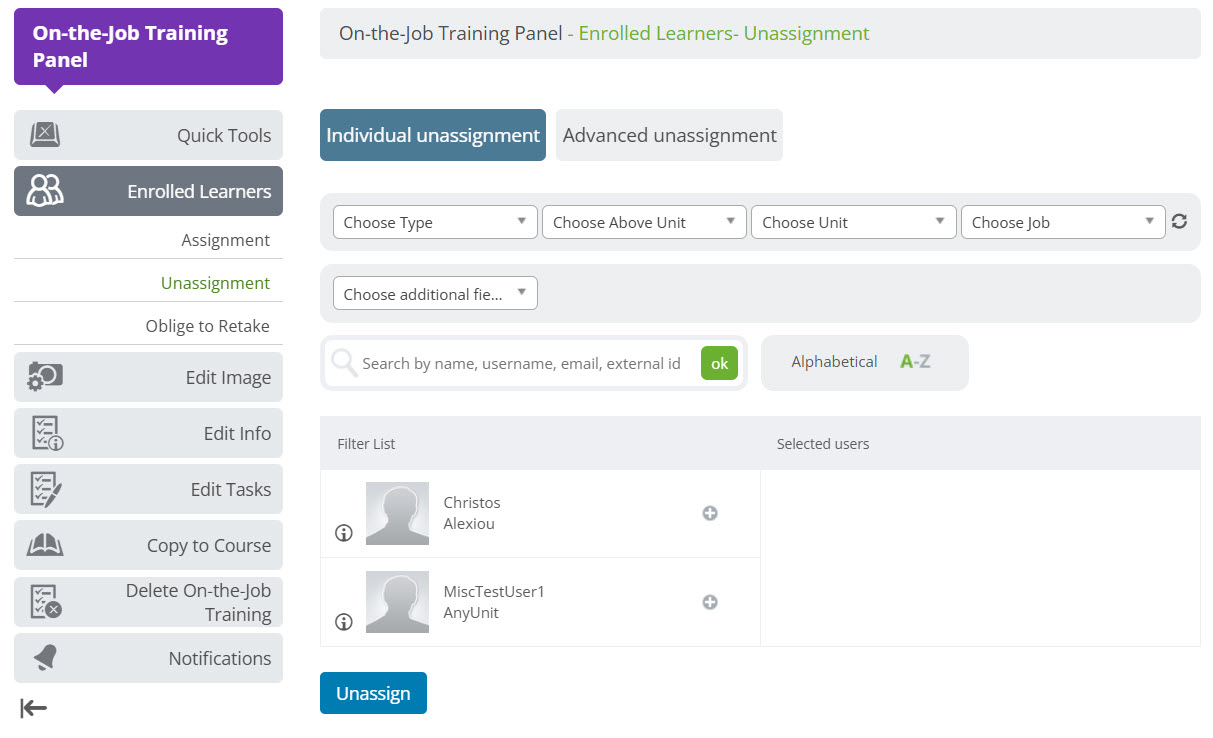This screenshot has width=1213, height=738.
Task: Open the Assignment submenu item
Action: [226, 240]
